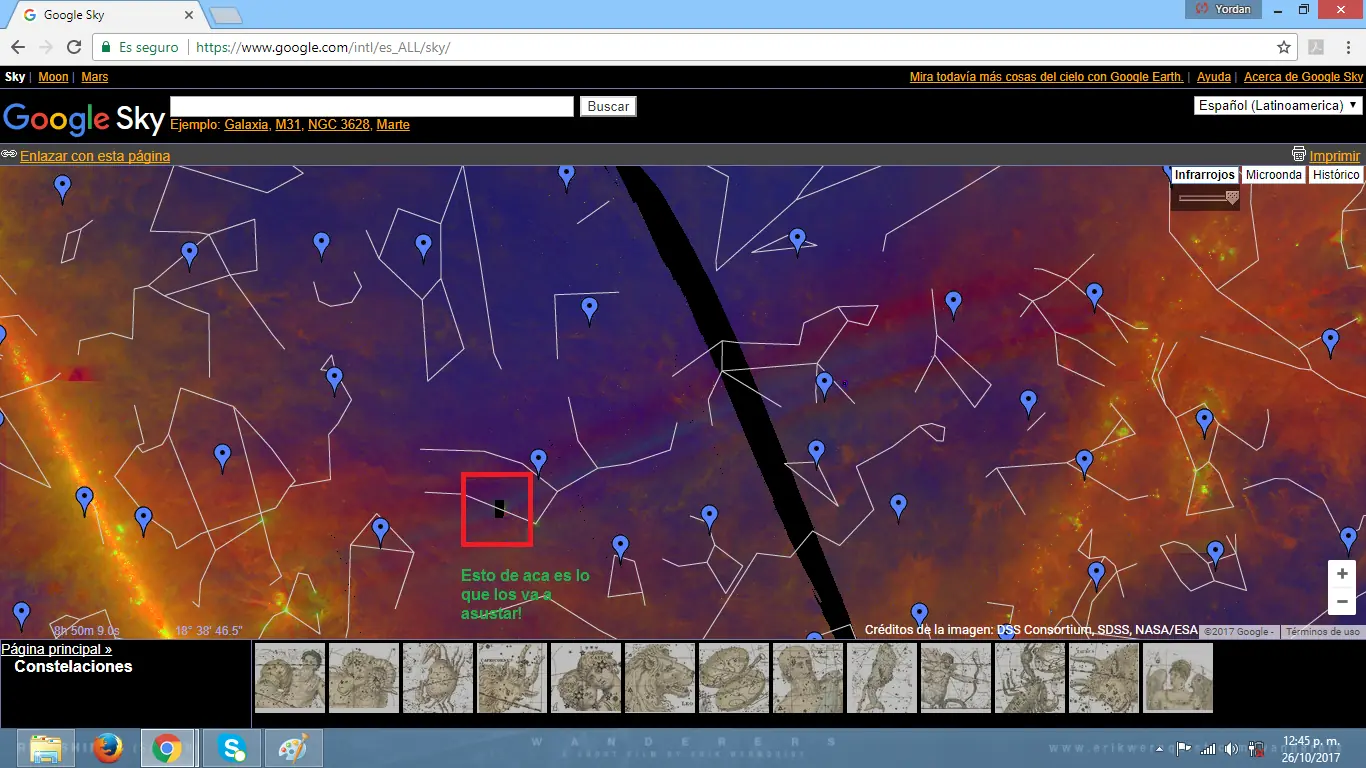Viewport: 1366px width, 768px height.
Task: Click the chain link icon
Action: (9, 155)
